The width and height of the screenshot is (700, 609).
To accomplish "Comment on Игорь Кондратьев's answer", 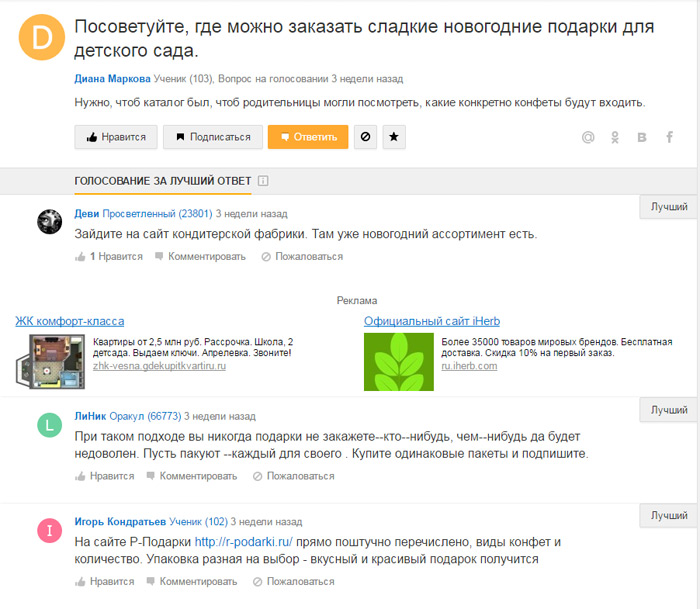I will [x=192, y=581].
